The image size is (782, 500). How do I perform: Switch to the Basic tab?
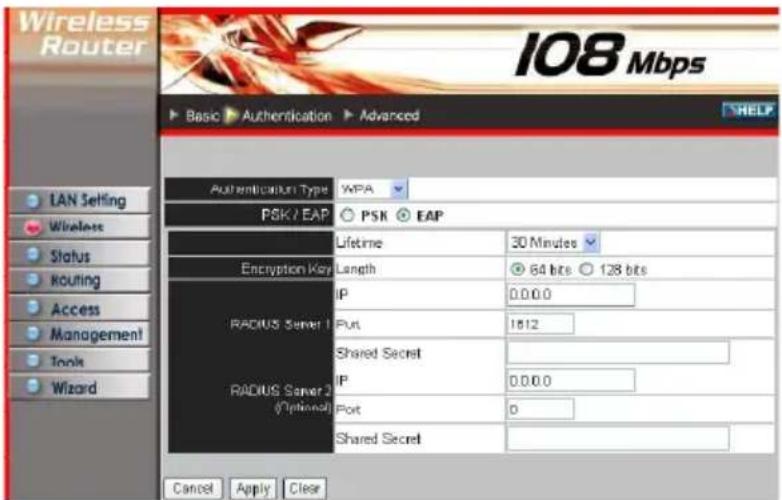(202, 116)
